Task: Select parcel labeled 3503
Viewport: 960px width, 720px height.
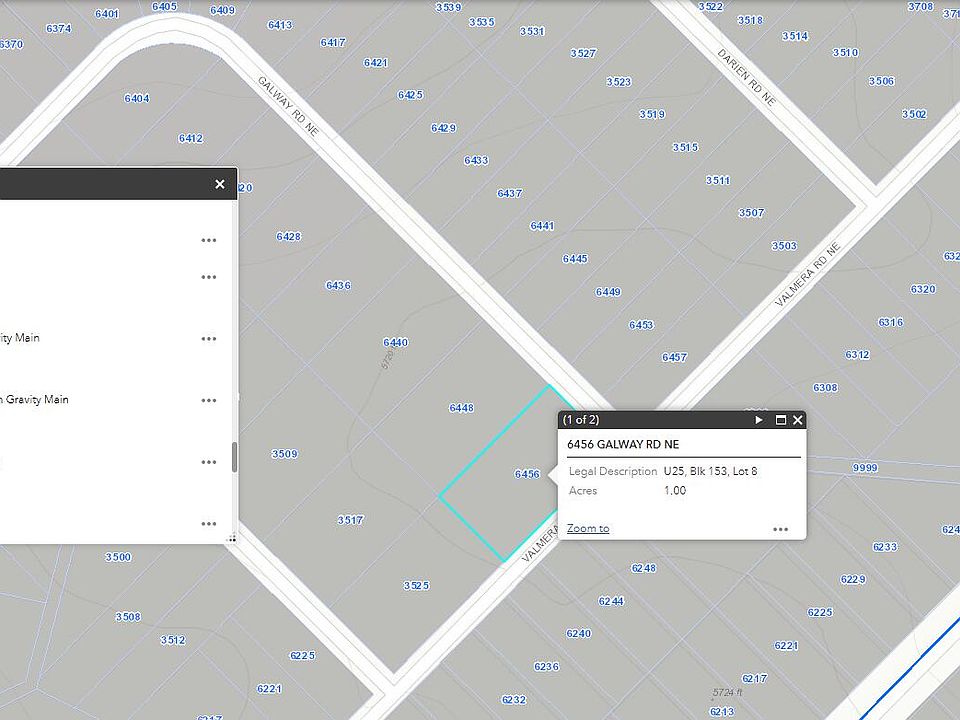Action: [784, 246]
